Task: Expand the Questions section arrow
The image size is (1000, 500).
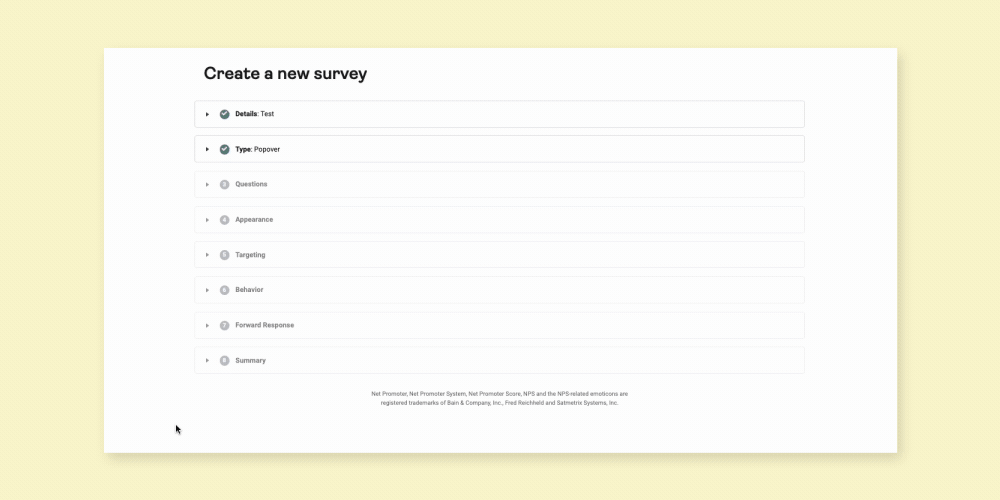Action: pyautogui.click(x=207, y=184)
